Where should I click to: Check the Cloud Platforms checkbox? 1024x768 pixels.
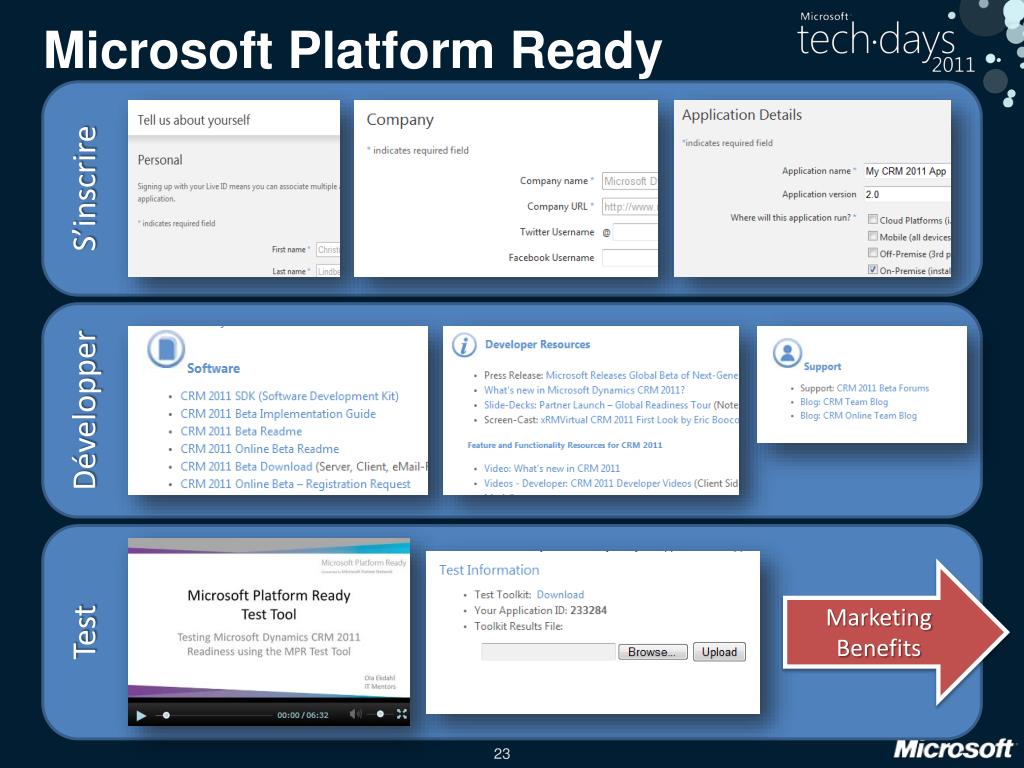coord(872,219)
